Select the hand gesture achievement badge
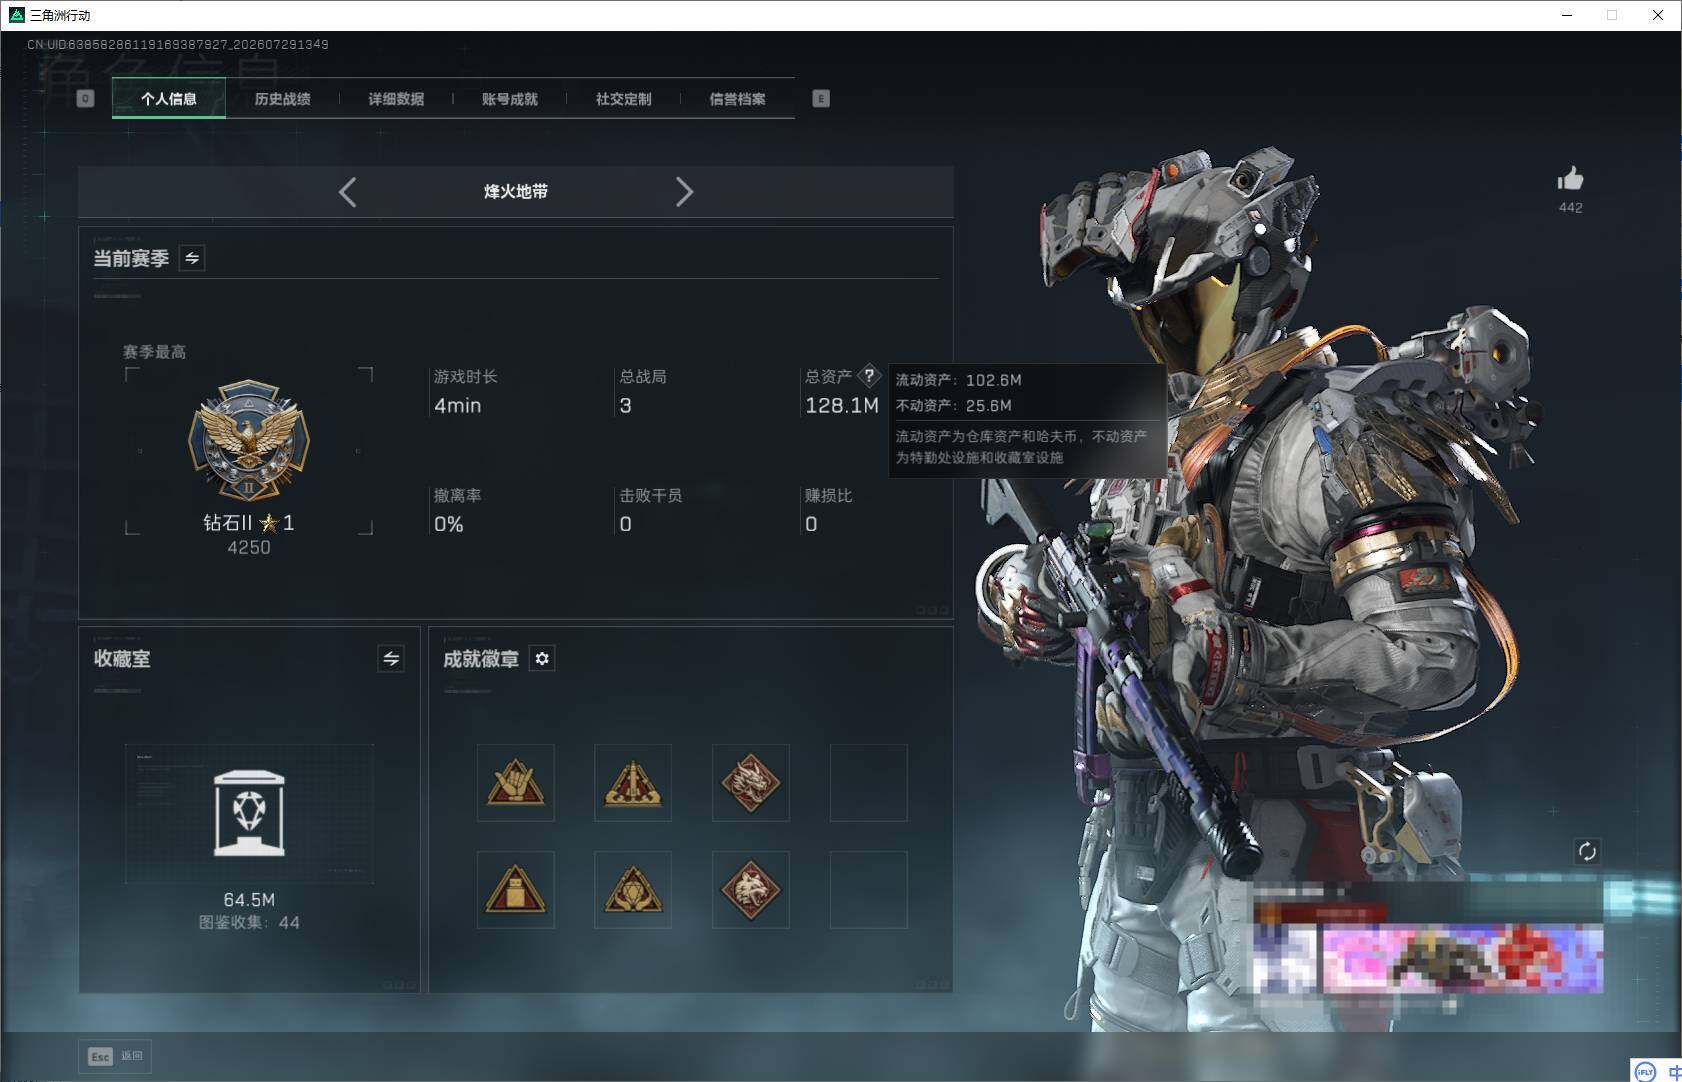Screen dimensions: 1682x1082 pos(515,783)
